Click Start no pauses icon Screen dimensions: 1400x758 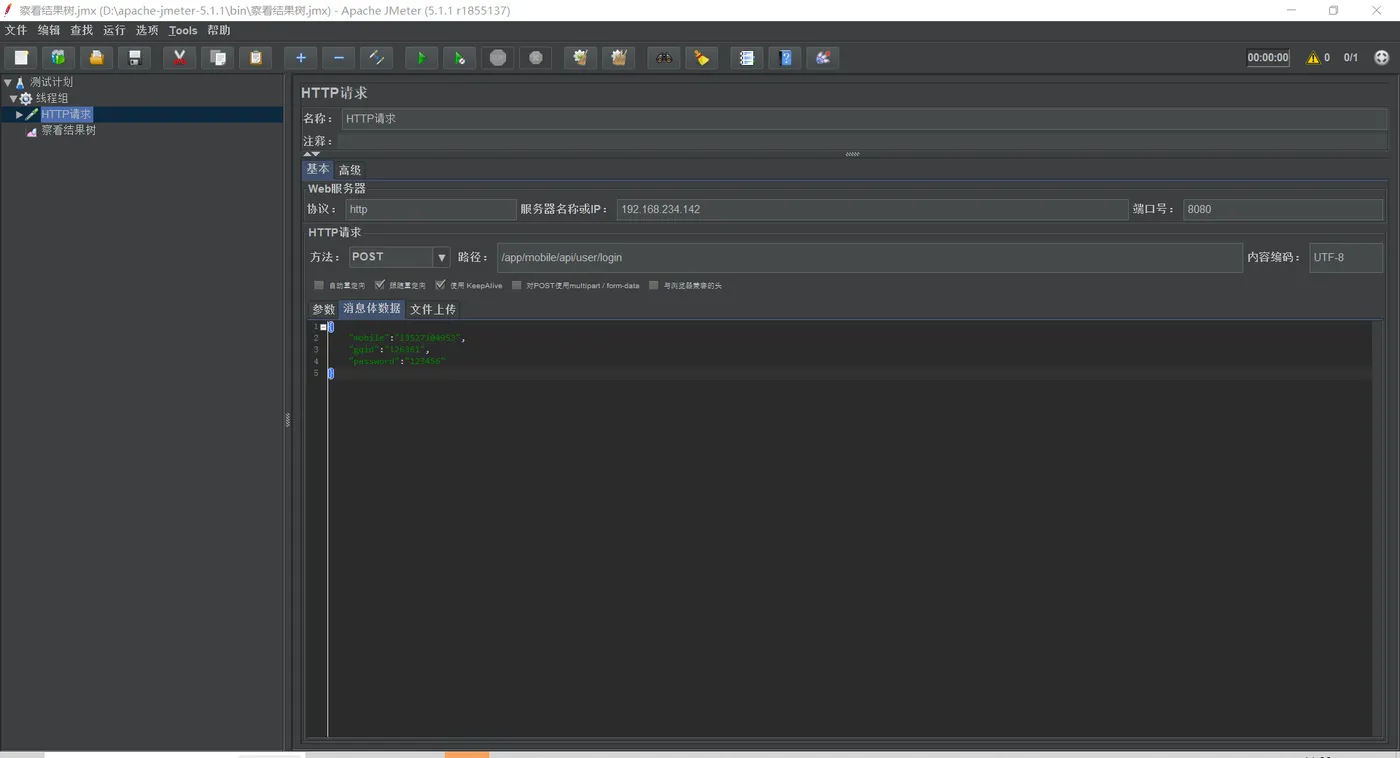tap(459, 58)
